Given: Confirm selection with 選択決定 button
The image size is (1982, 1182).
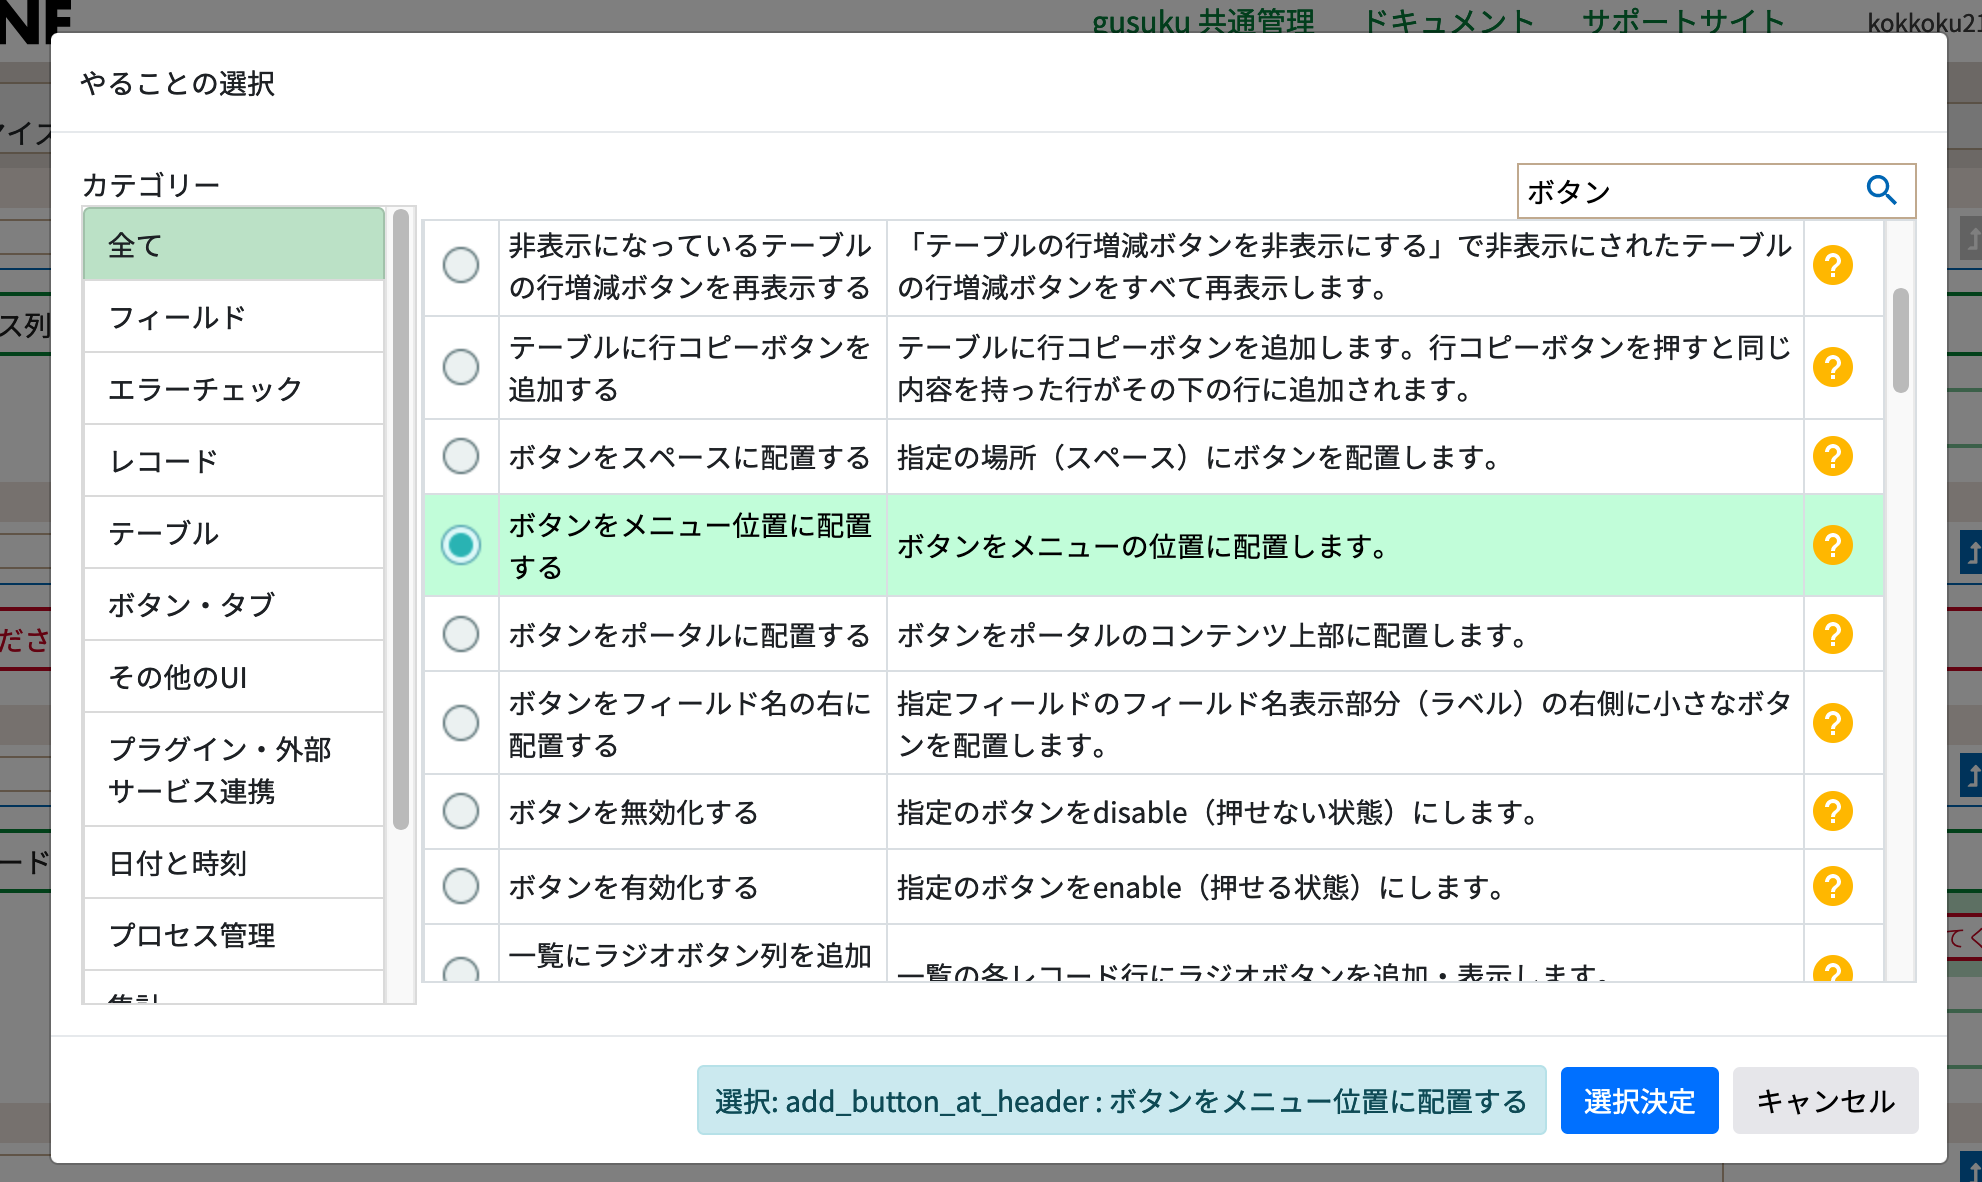Looking at the screenshot, I should point(1639,1100).
